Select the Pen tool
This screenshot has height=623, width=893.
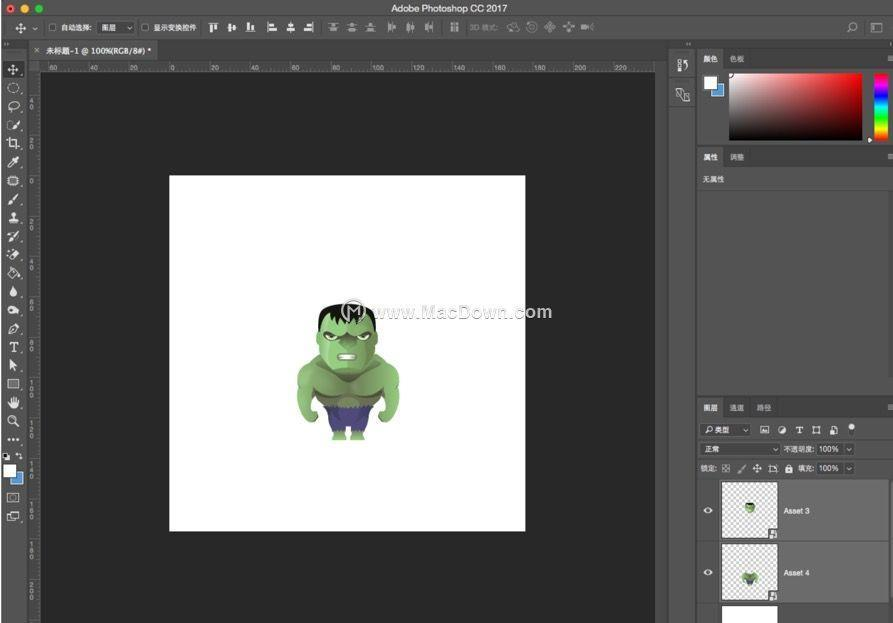(x=13, y=329)
